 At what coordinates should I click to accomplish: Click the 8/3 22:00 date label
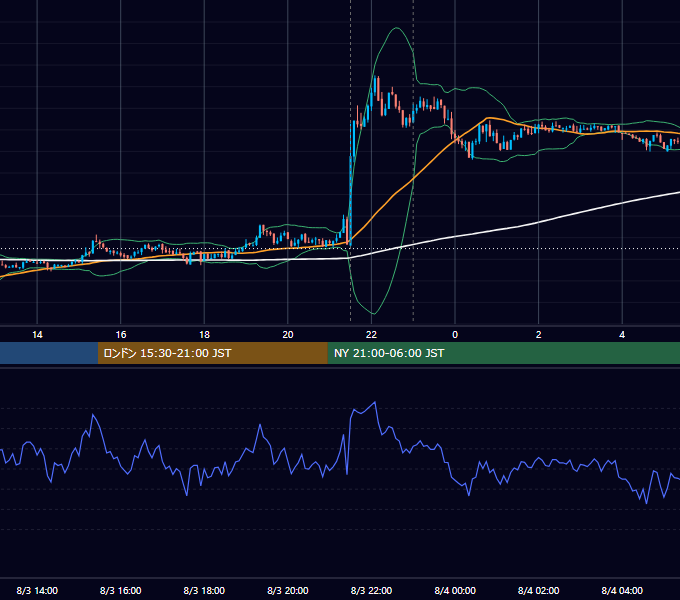click(x=371, y=590)
